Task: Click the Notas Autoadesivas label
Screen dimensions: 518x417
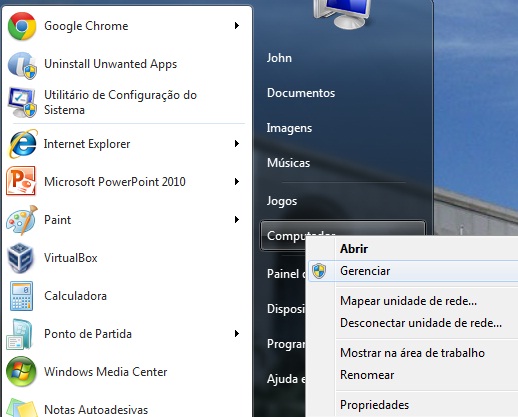Action: 96,410
